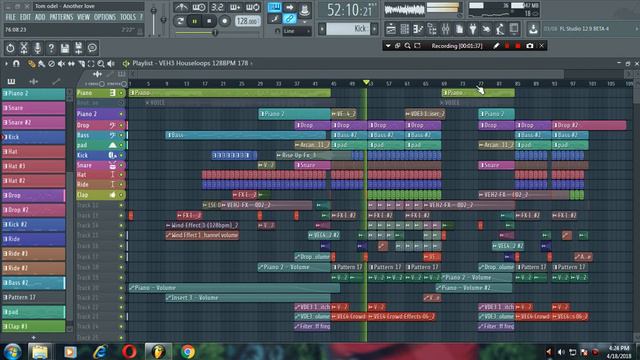Screen dimensions: 640x360
Task: Select previous pattern arrow beside Kick
Action: point(322,29)
